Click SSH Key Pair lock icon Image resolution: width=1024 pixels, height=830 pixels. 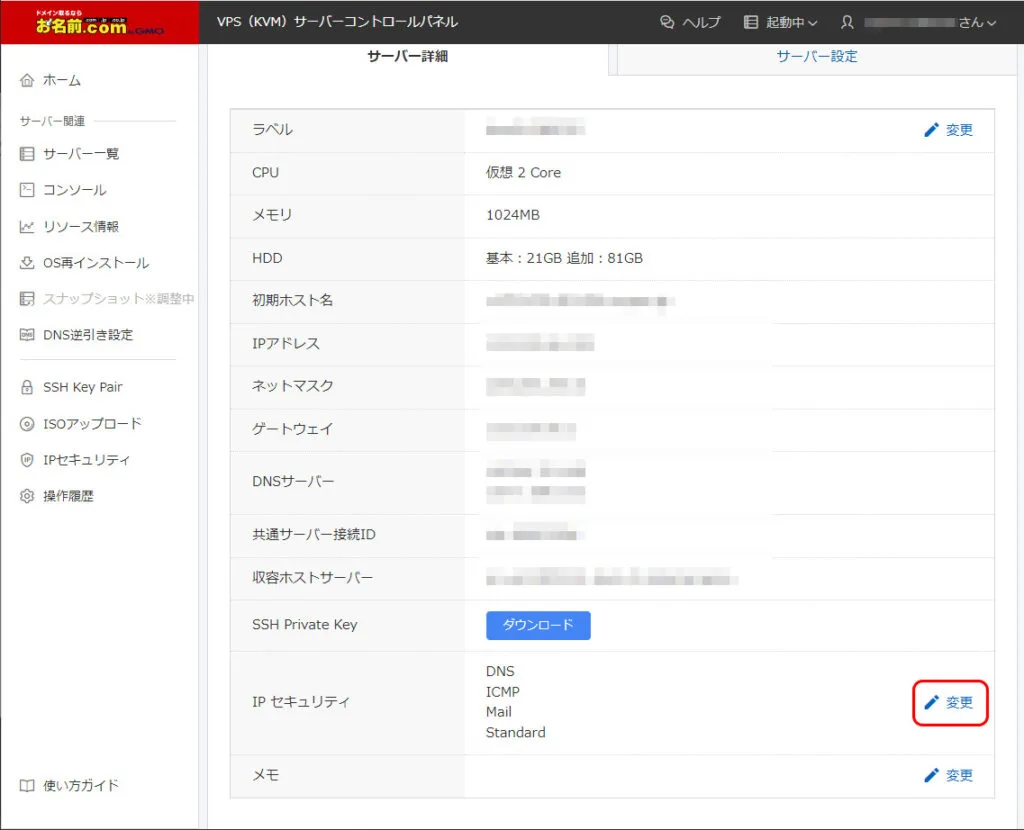(27, 387)
